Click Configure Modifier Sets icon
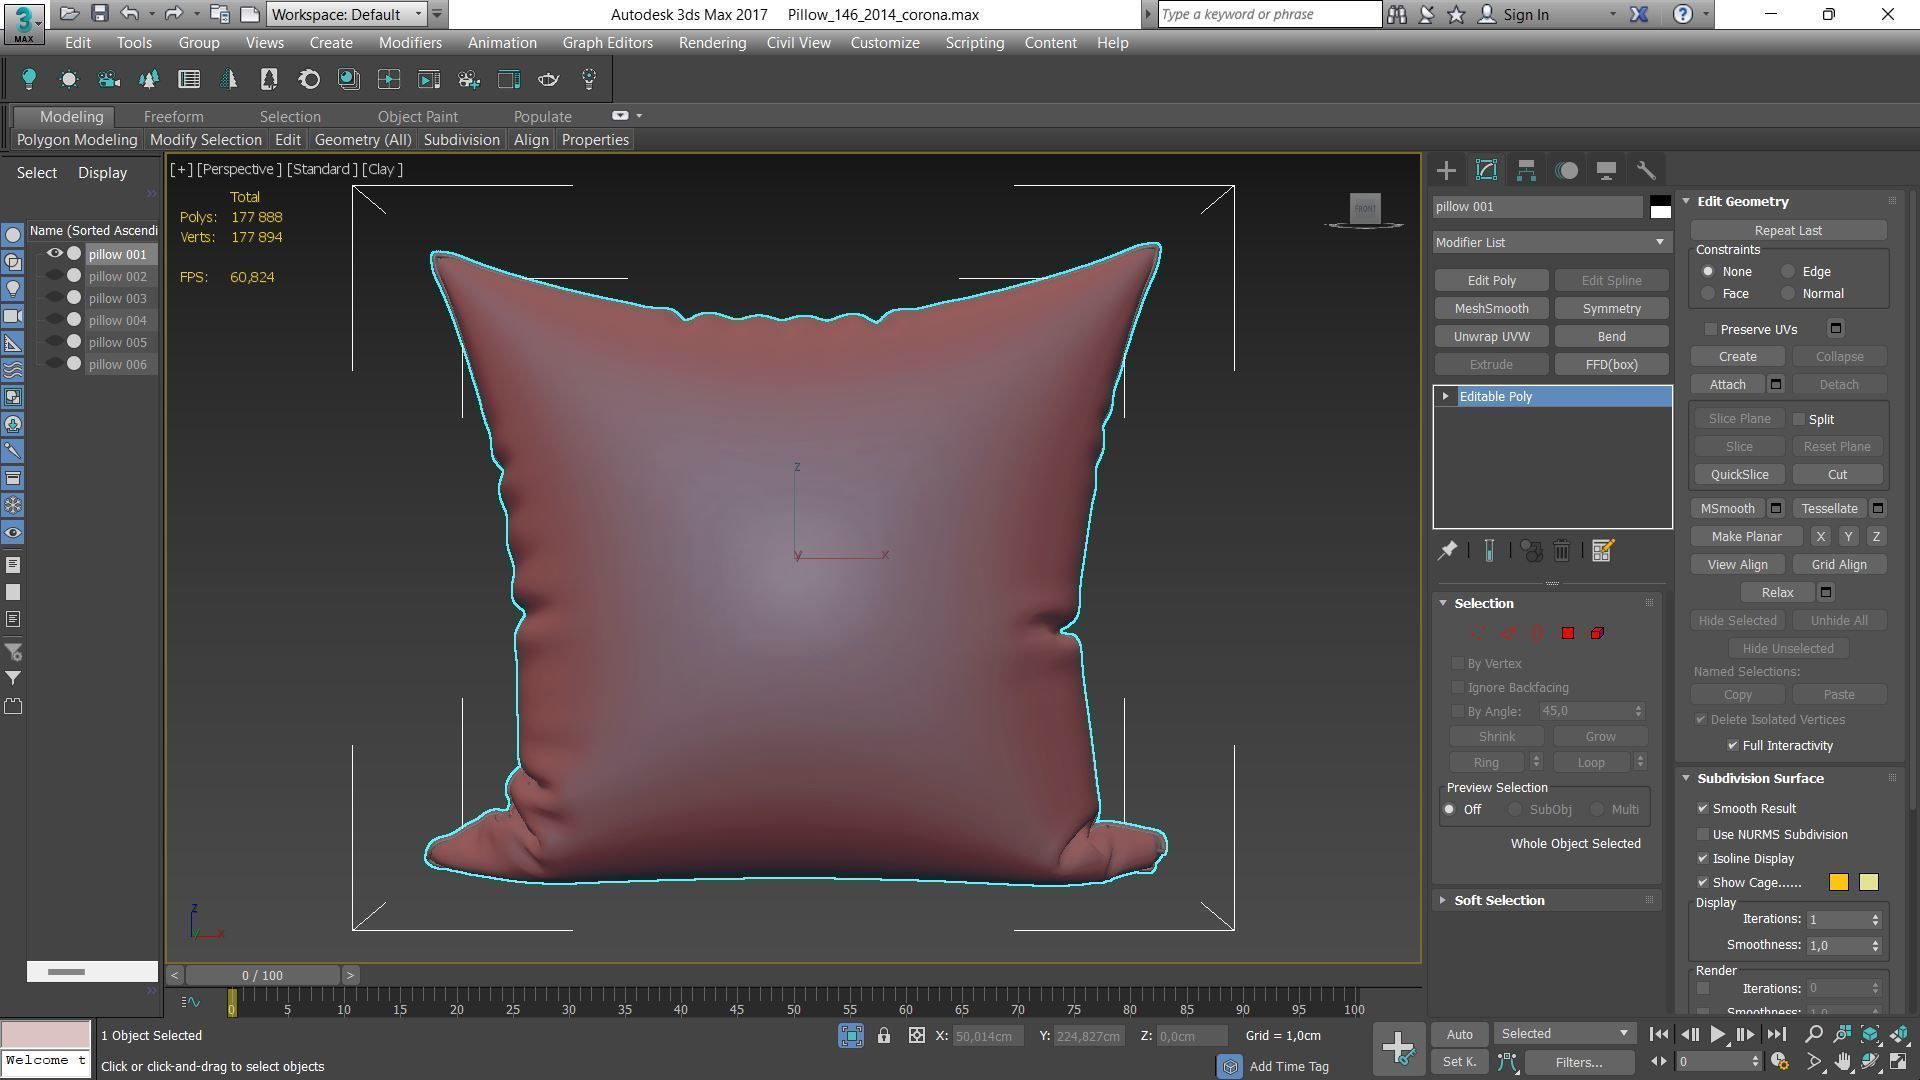The image size is (1920, 1080). click(1602, 551)
